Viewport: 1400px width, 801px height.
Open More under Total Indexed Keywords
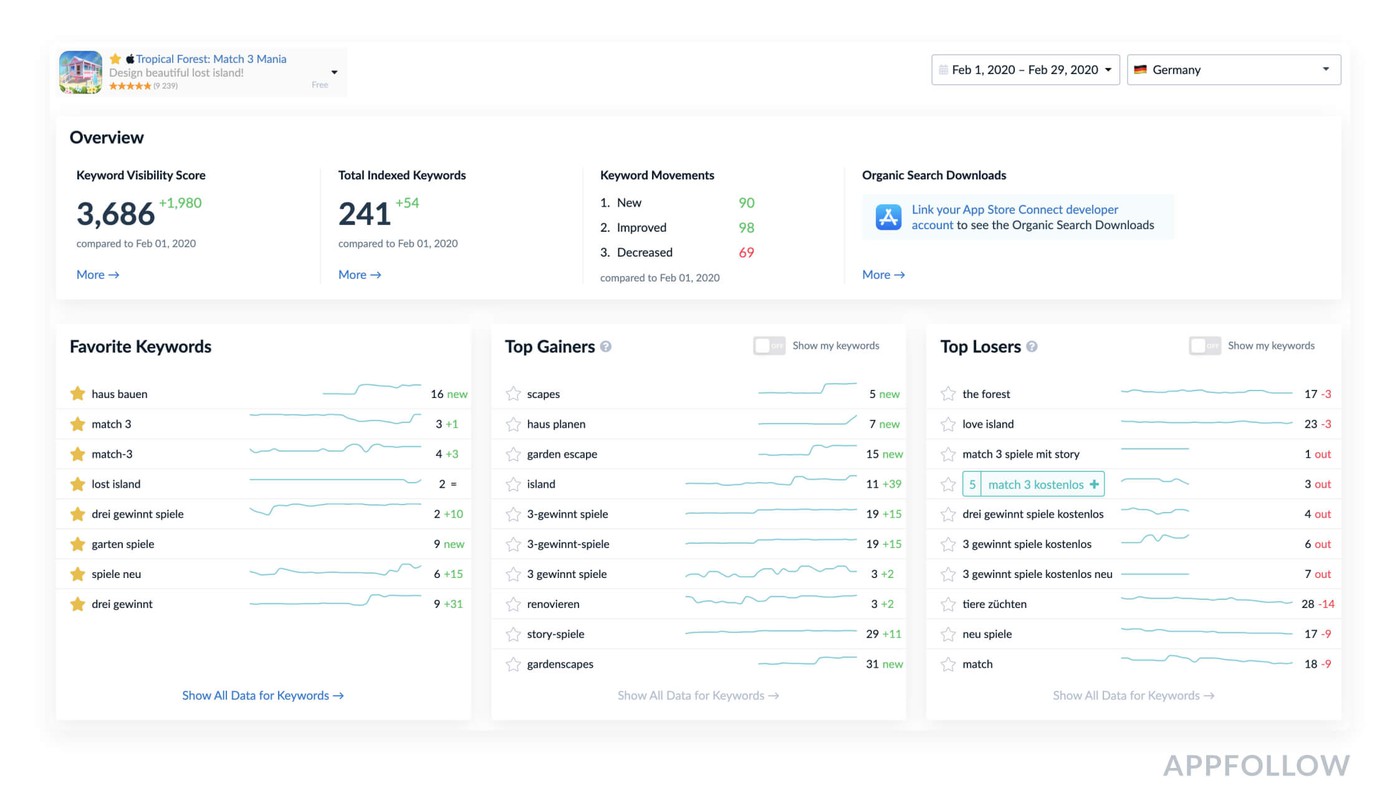click(x=359, y=275)
